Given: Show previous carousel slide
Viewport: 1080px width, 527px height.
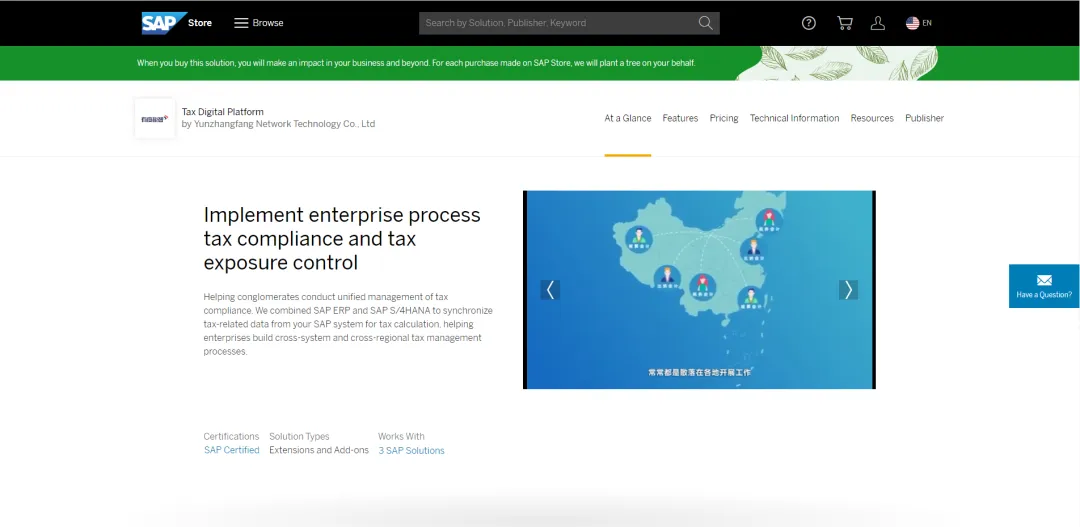Looking at the screenshot, I should point(550,290).
